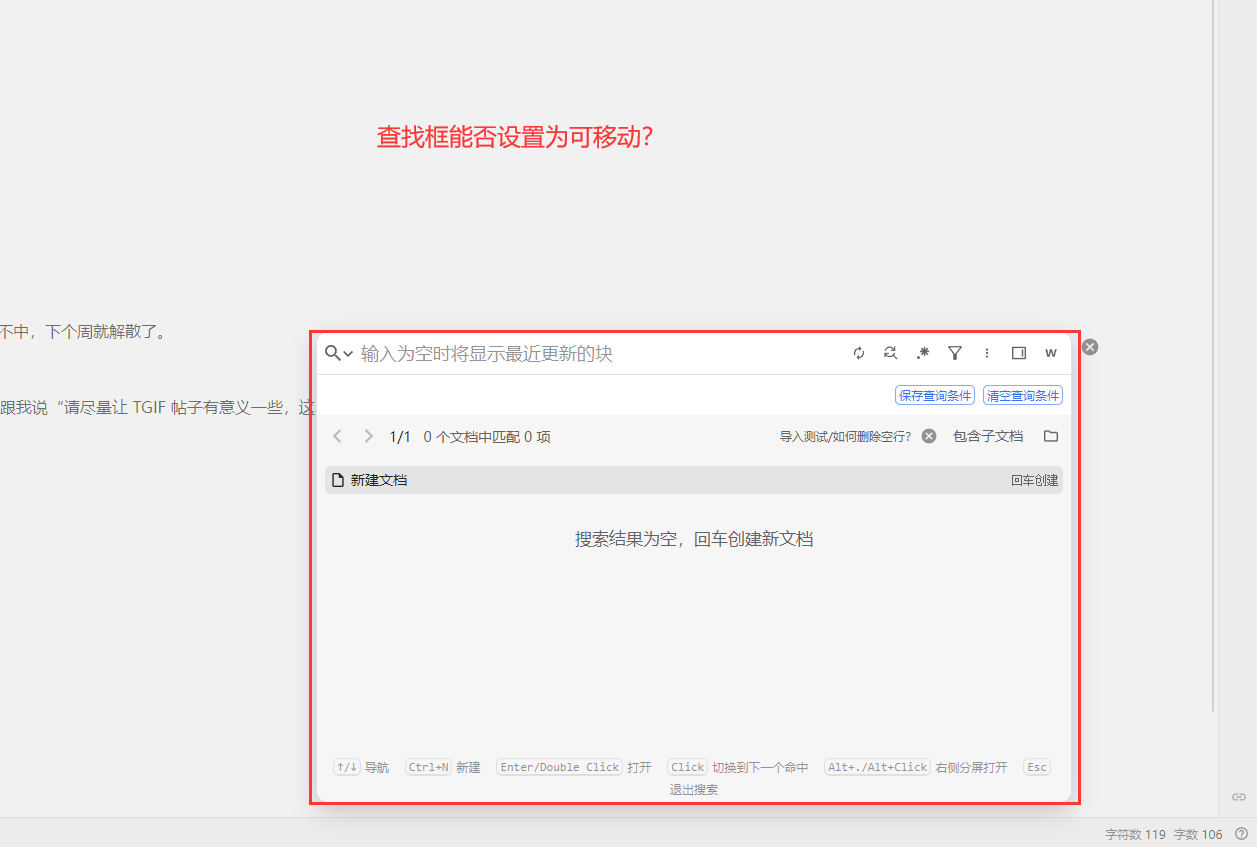The width and height of the screenshot is (1257, 847).
Task: Click the search syntax asterisk icon
Action: 922,353
